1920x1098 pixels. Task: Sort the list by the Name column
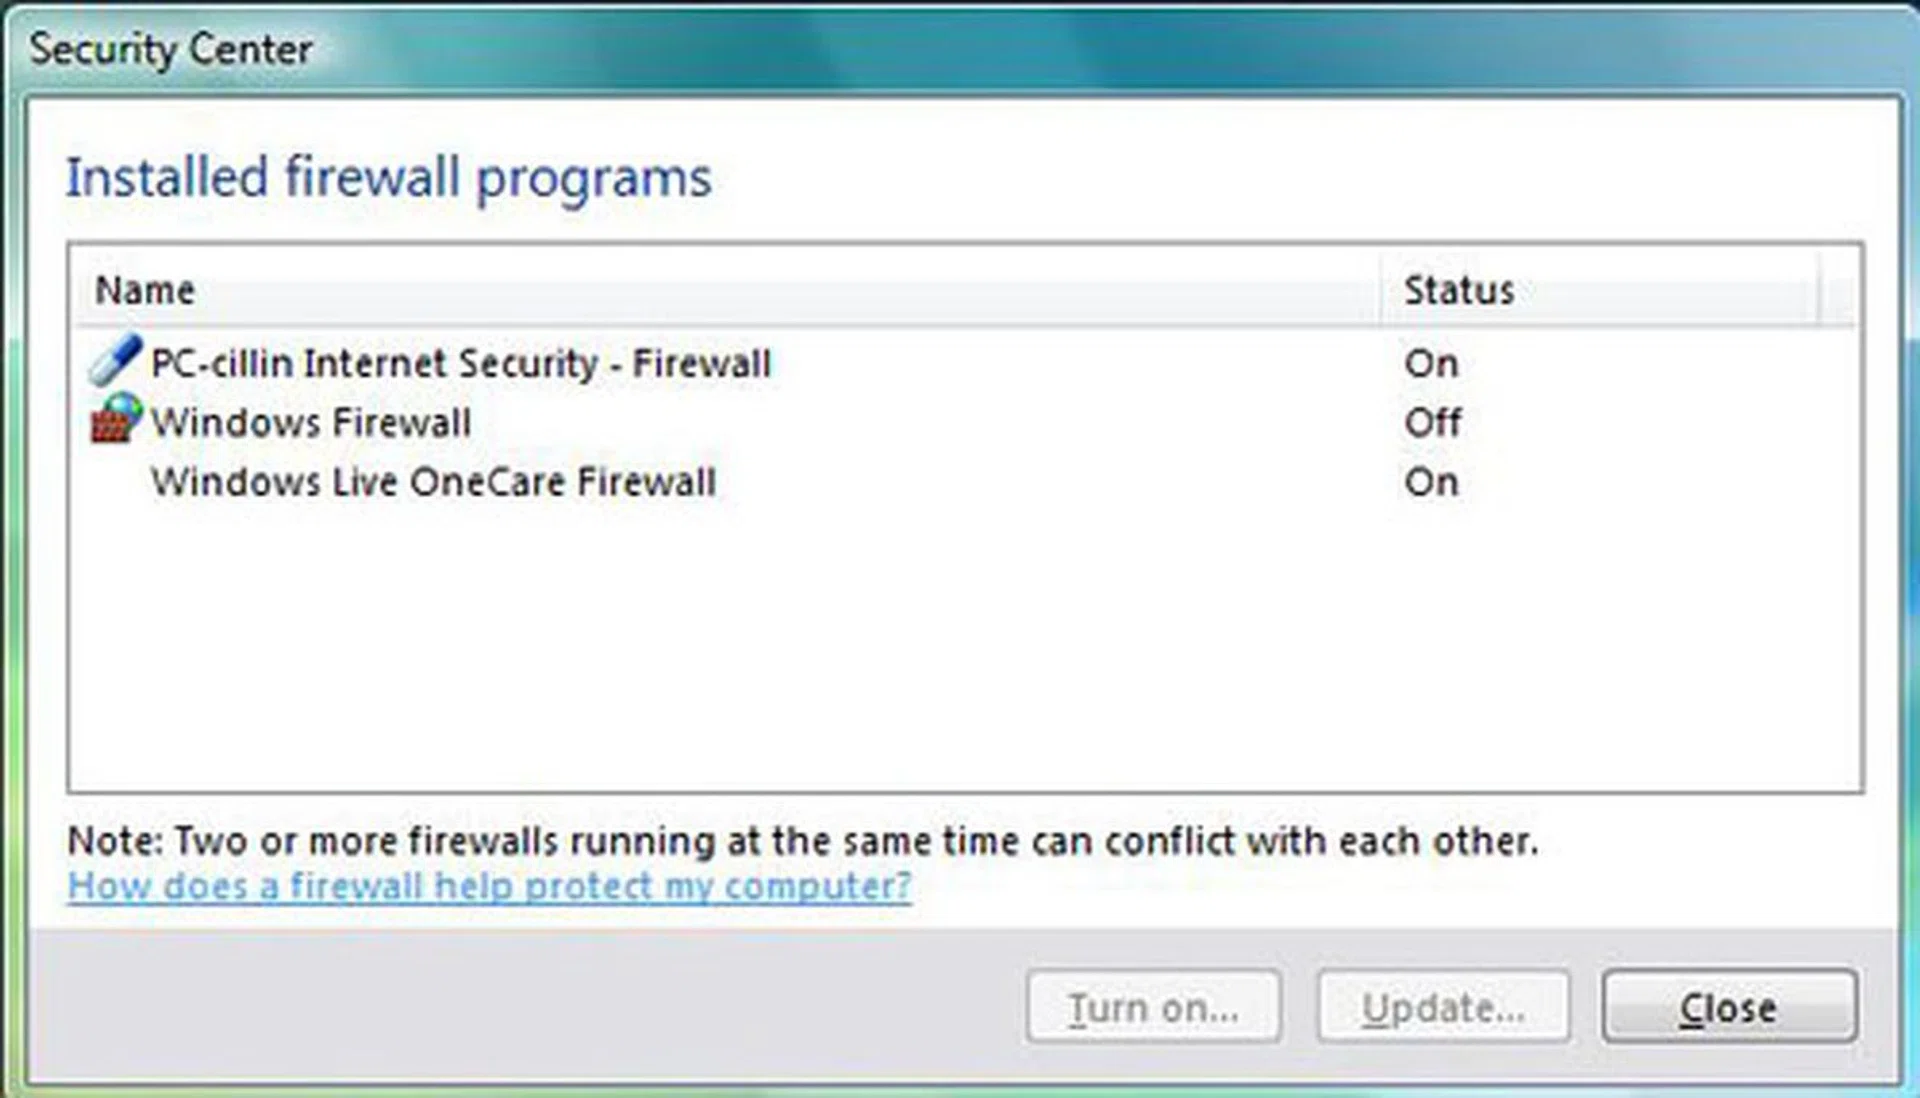pyautogui.click(x=144, y=291)
